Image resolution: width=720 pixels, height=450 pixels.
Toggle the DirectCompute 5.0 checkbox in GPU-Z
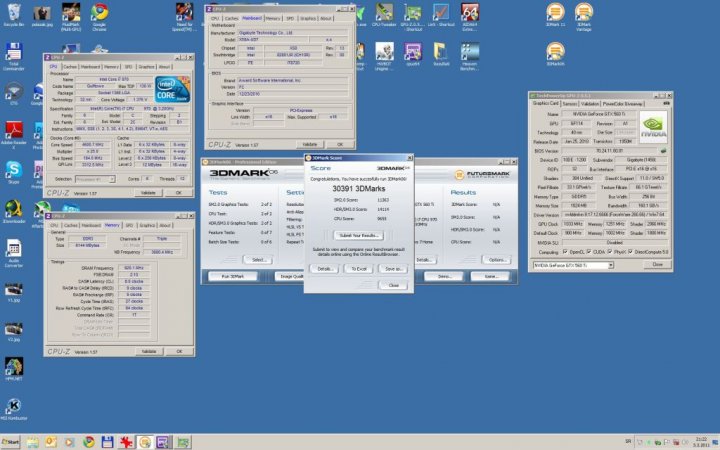(x=630, y=252)
